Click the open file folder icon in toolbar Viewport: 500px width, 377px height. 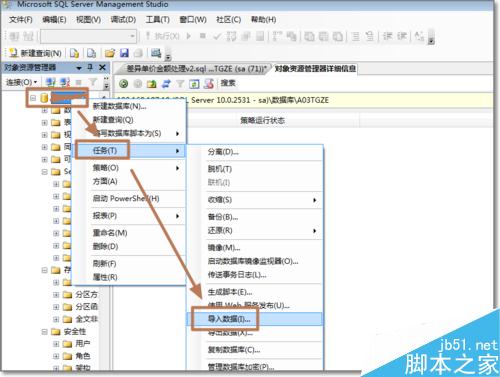click(x=109, y=53)
